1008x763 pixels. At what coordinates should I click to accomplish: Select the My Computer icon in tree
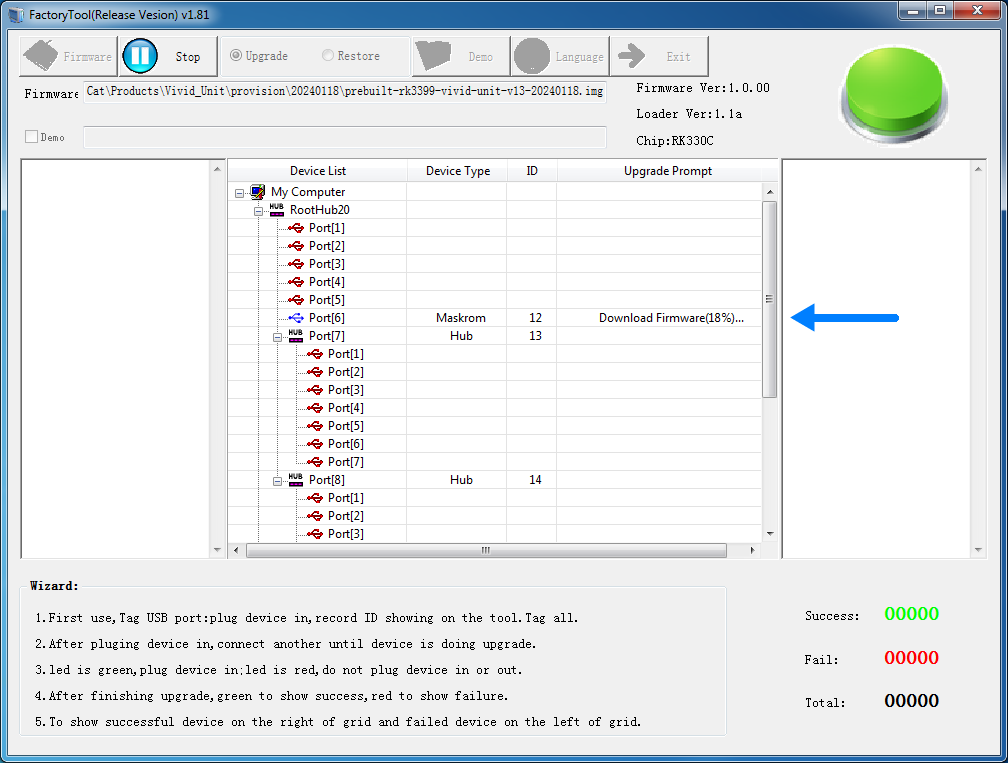[258, 192]
